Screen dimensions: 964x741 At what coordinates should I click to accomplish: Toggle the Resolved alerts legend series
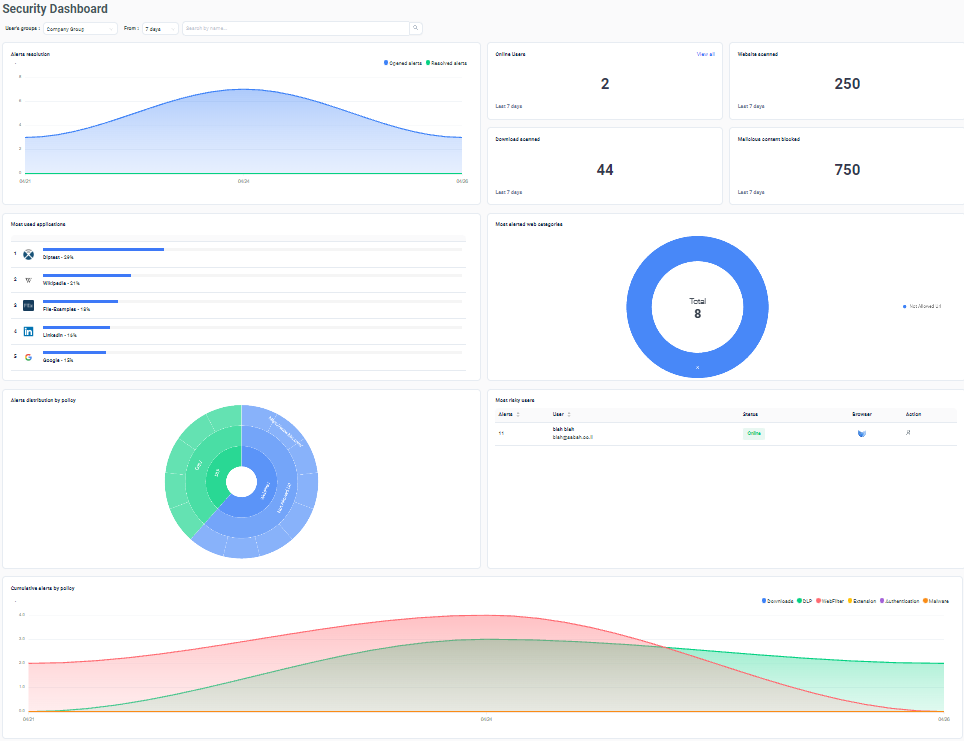446,63
